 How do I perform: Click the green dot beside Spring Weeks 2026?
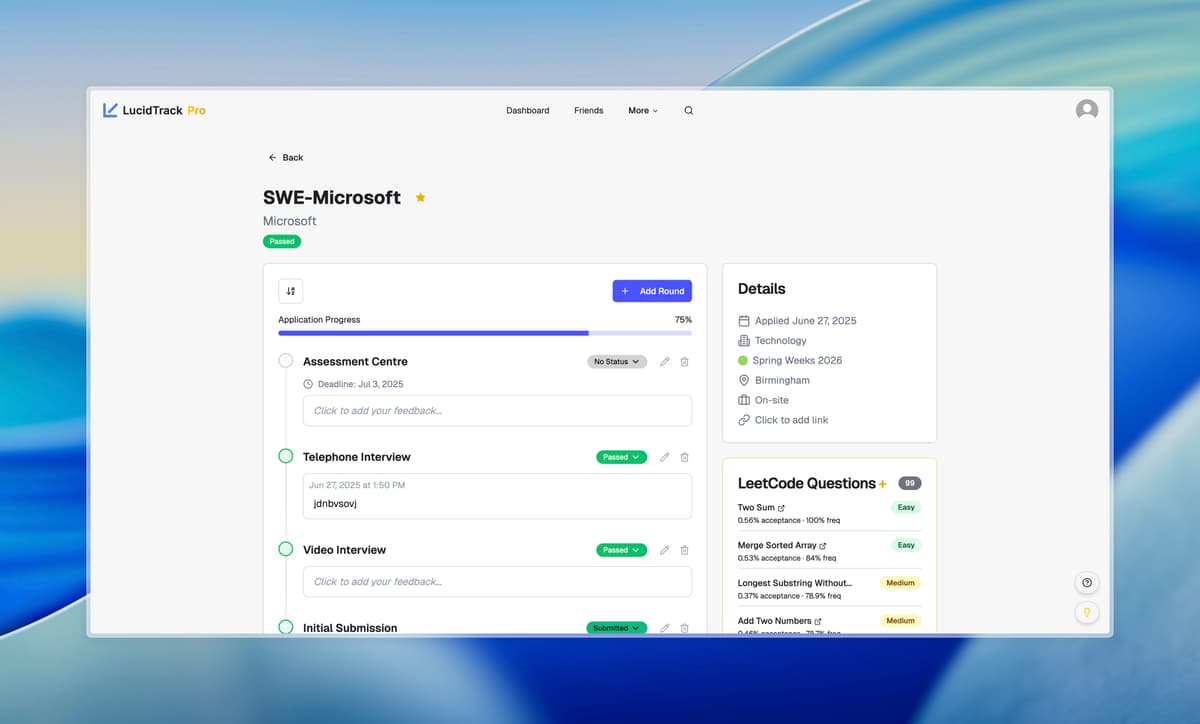(743, 360)
